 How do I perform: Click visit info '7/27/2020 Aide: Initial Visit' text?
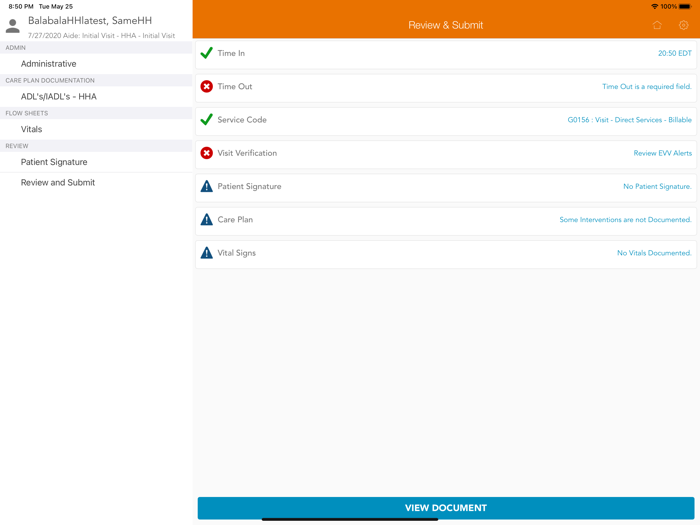[71, 35]
